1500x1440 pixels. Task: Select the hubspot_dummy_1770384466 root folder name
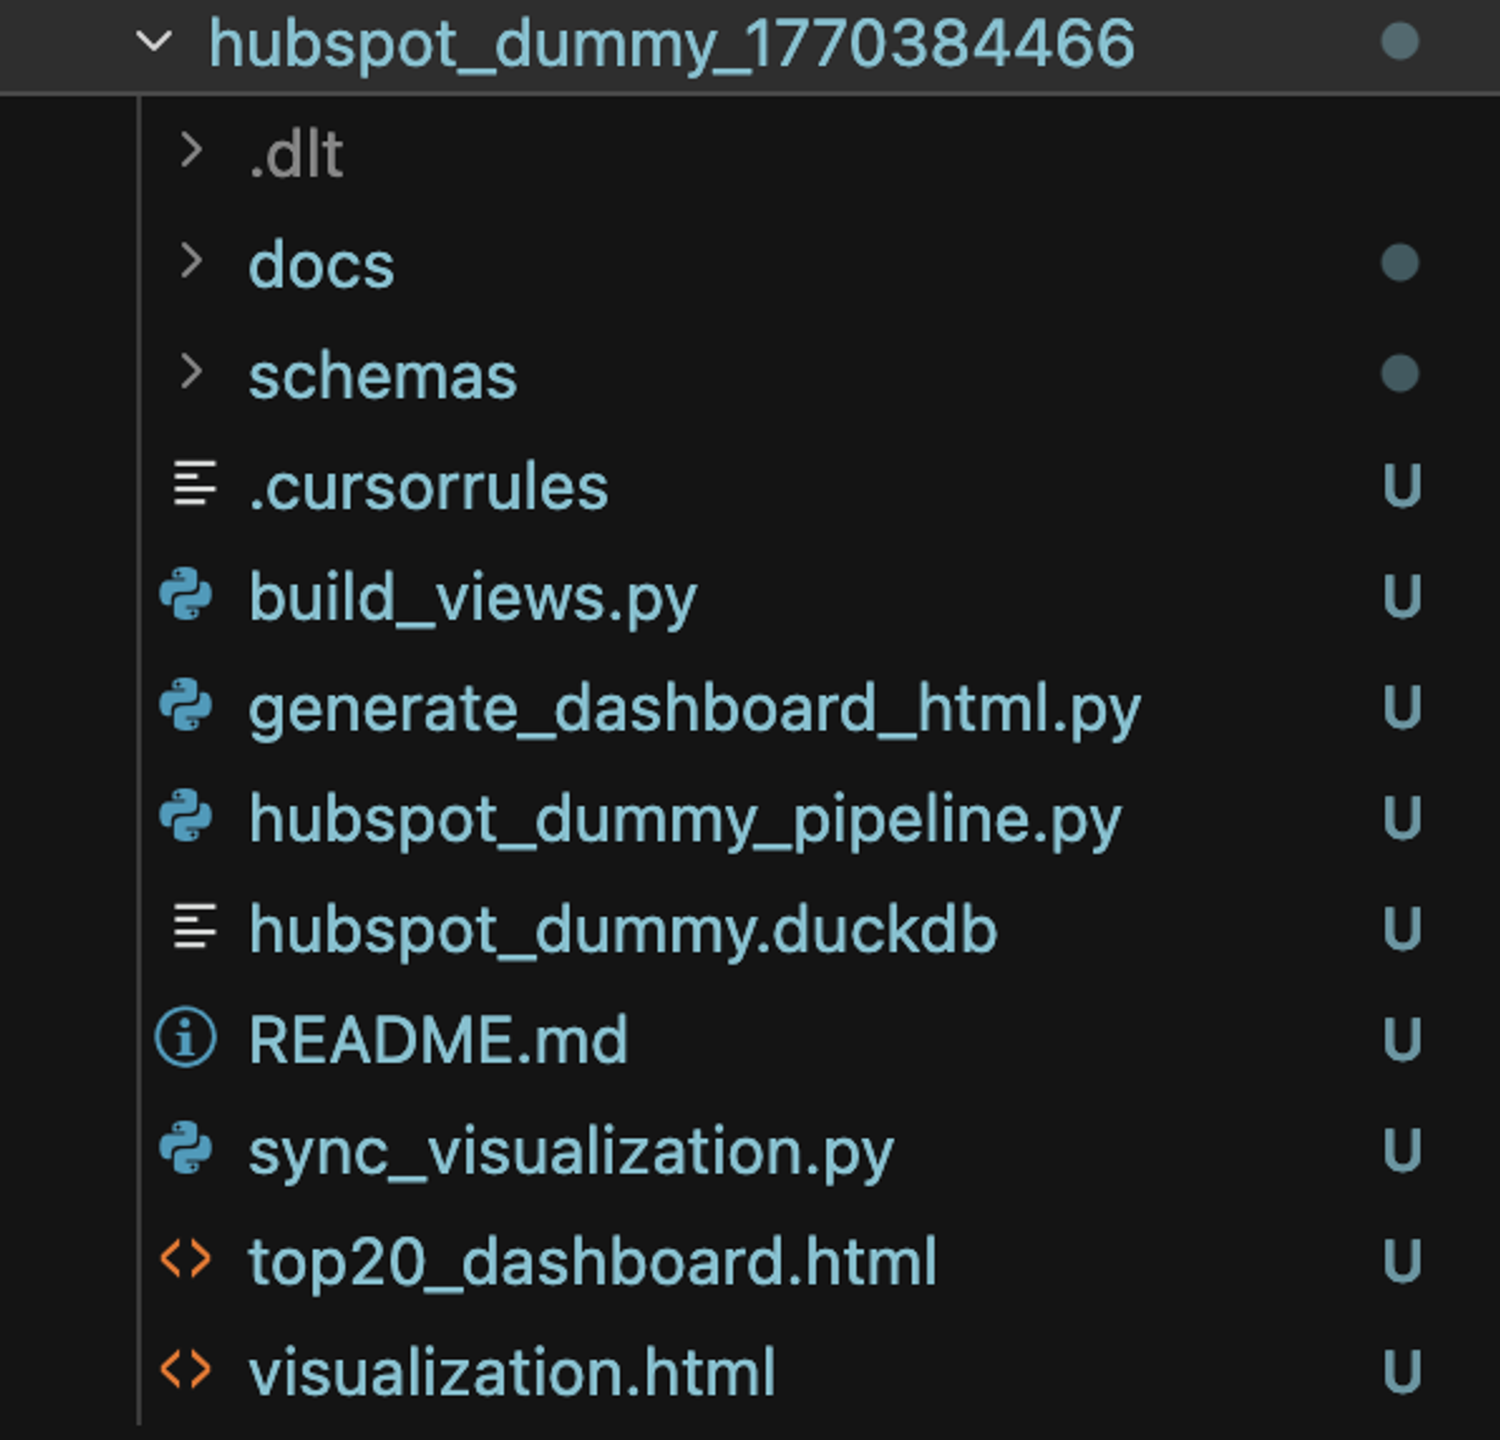click(672, 45)
